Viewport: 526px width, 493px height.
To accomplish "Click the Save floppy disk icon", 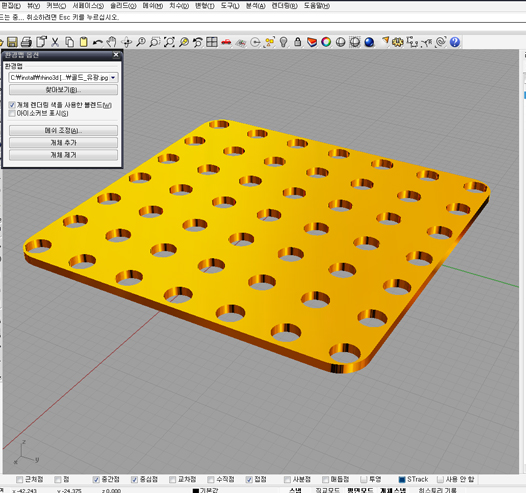I will pos(12,42).
